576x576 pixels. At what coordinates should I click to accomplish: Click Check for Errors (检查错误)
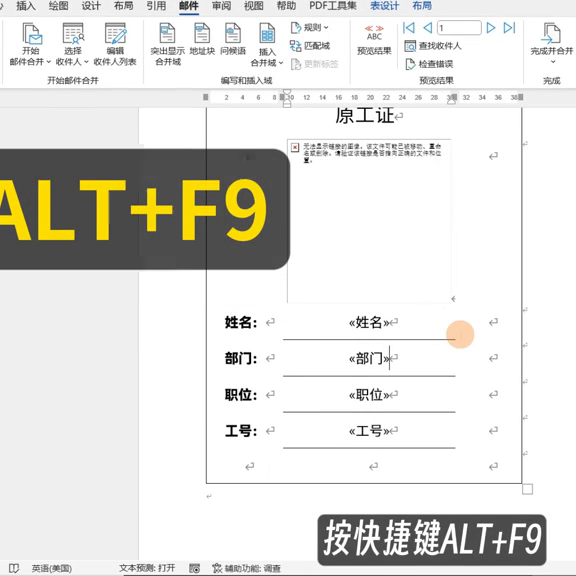[429, 64]
